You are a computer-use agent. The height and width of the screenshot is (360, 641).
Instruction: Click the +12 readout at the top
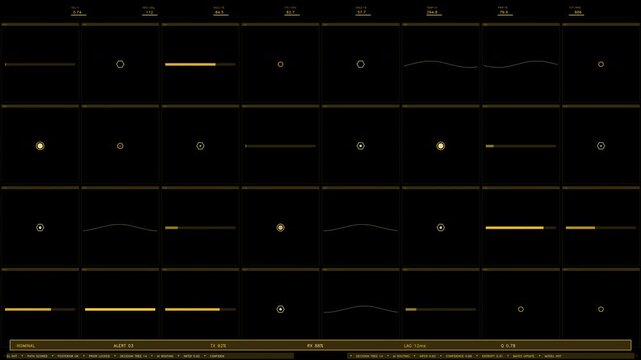[x=149, y=12]
